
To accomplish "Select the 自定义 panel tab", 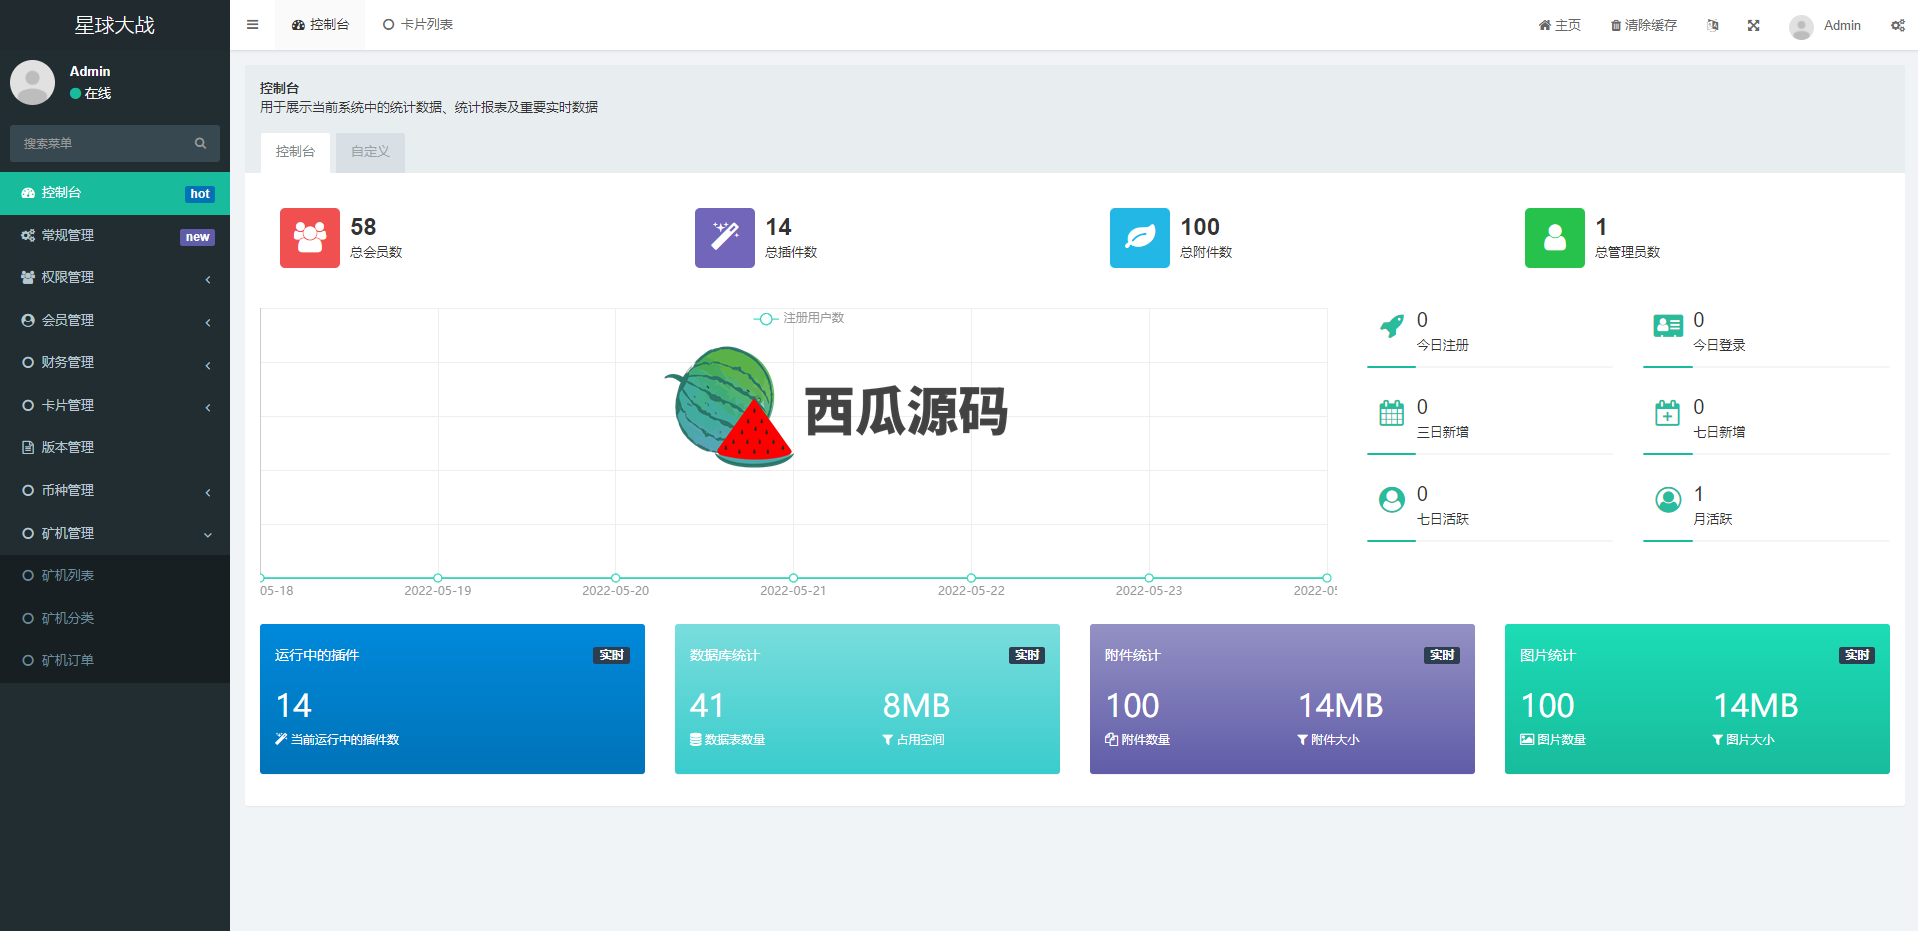I will pyautogui.click(x=370, y=152).
